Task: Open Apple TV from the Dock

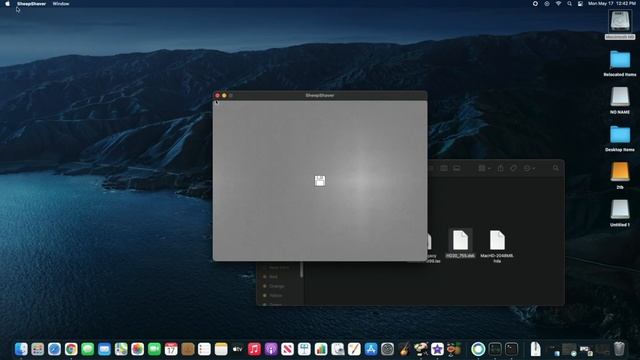Action: 238,349
